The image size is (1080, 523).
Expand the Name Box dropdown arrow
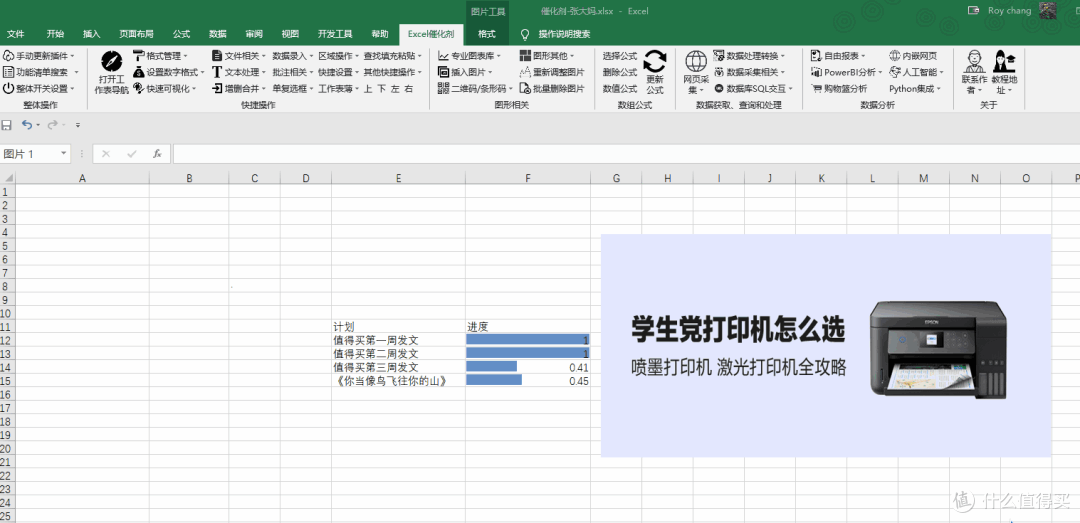pos(64,154)
